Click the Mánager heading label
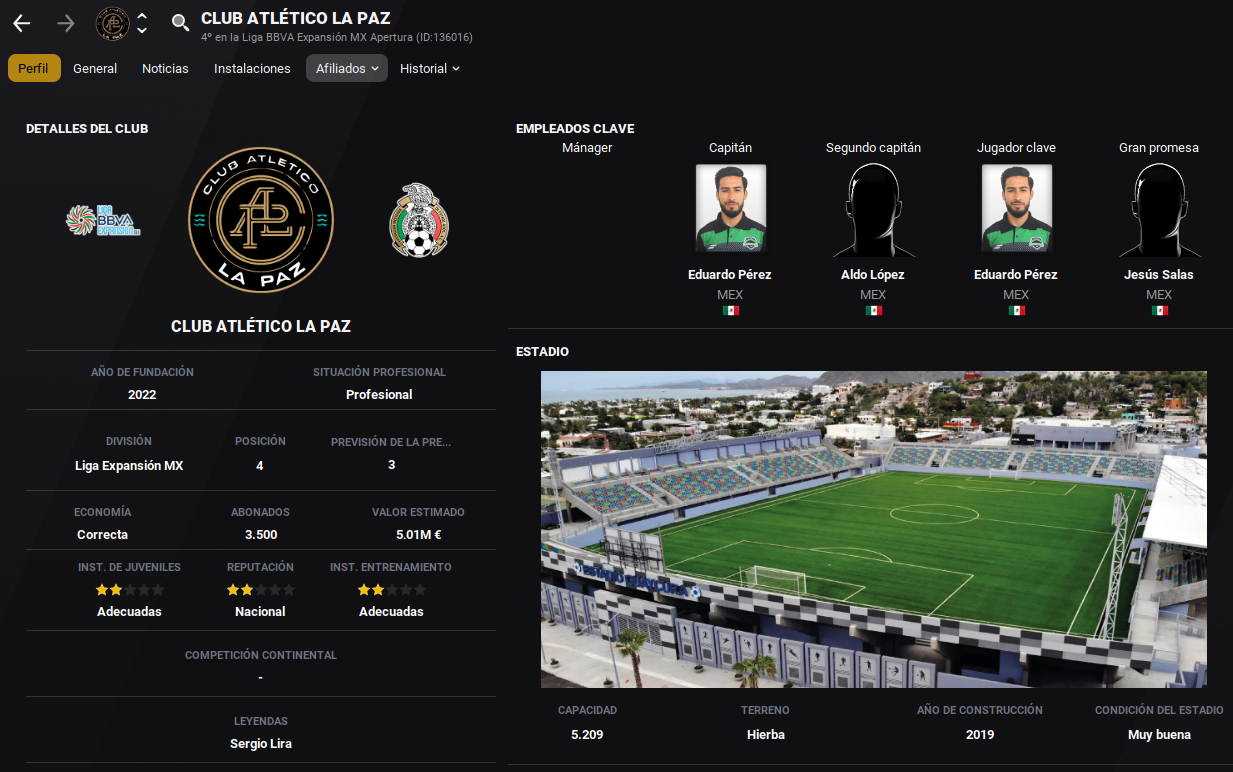The image size is (1233, 772). click(x=587, y=147)
